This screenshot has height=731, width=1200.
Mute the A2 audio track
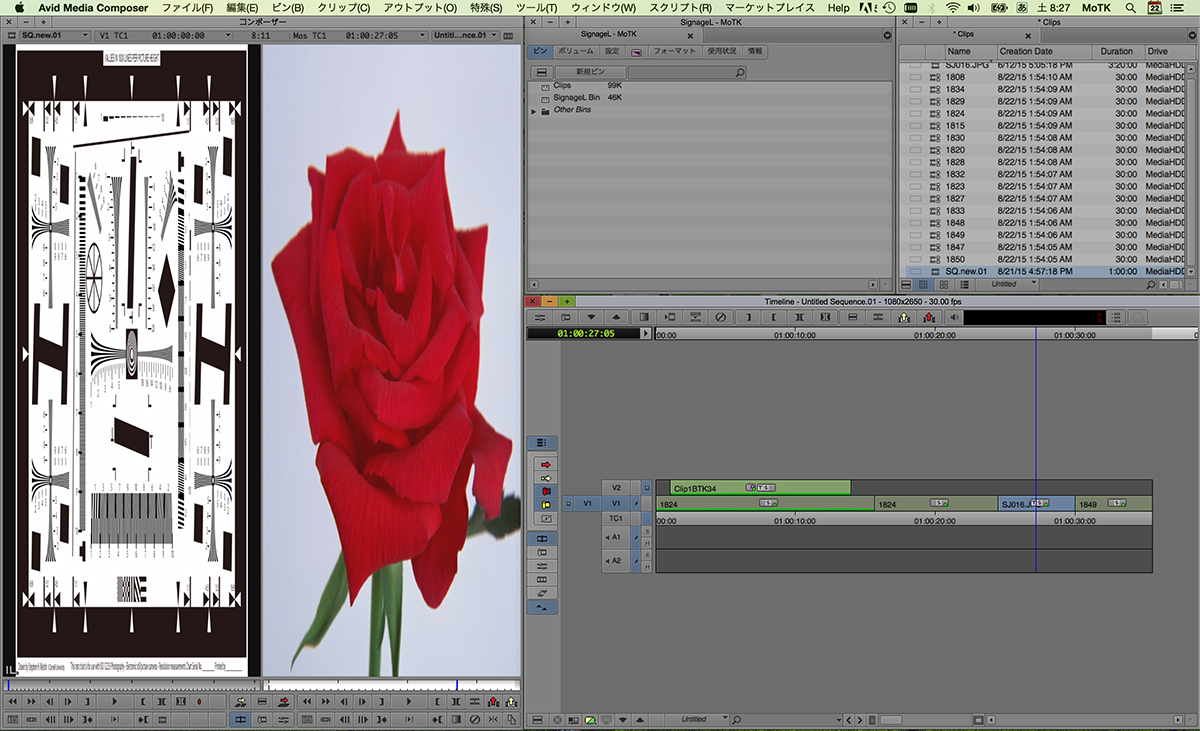647,566
